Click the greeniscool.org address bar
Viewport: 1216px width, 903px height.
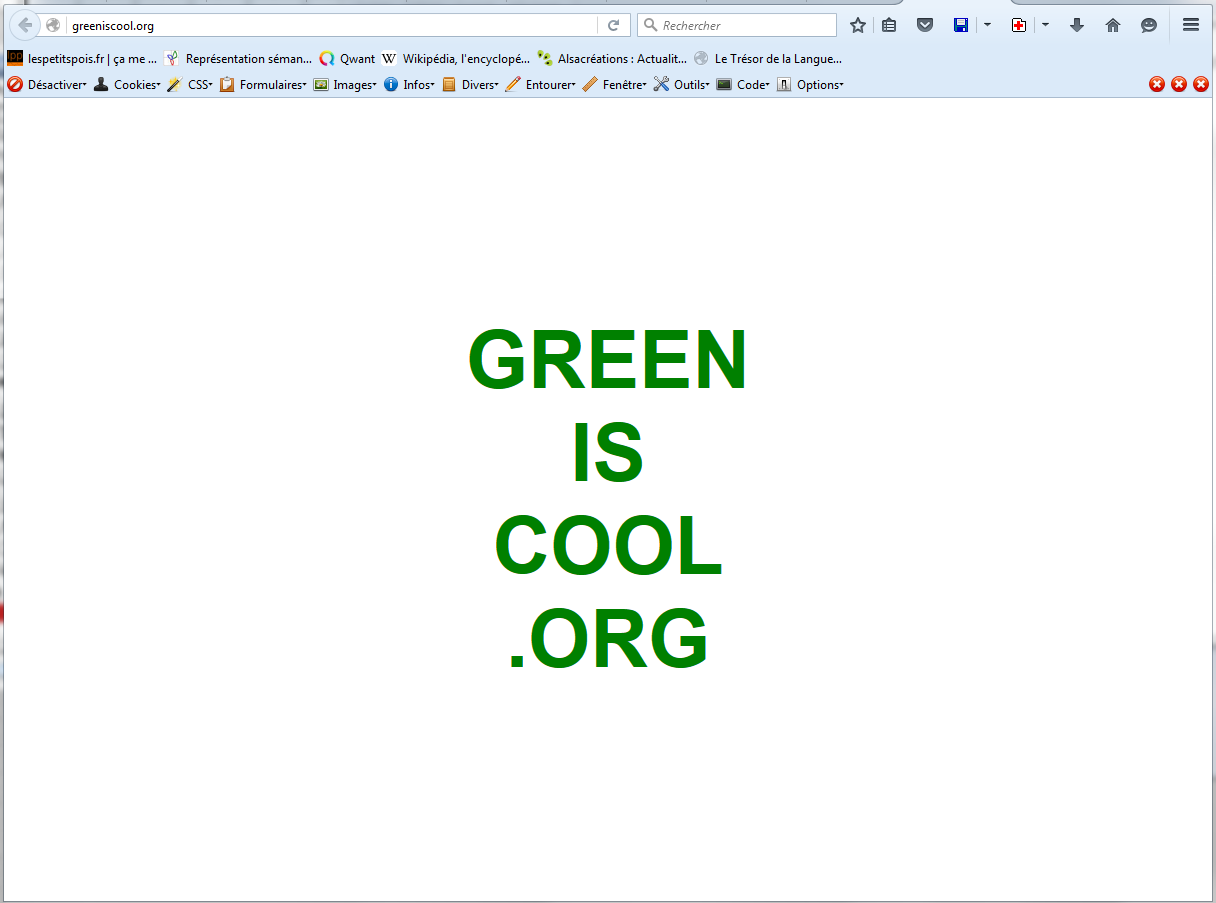[330, 25]
